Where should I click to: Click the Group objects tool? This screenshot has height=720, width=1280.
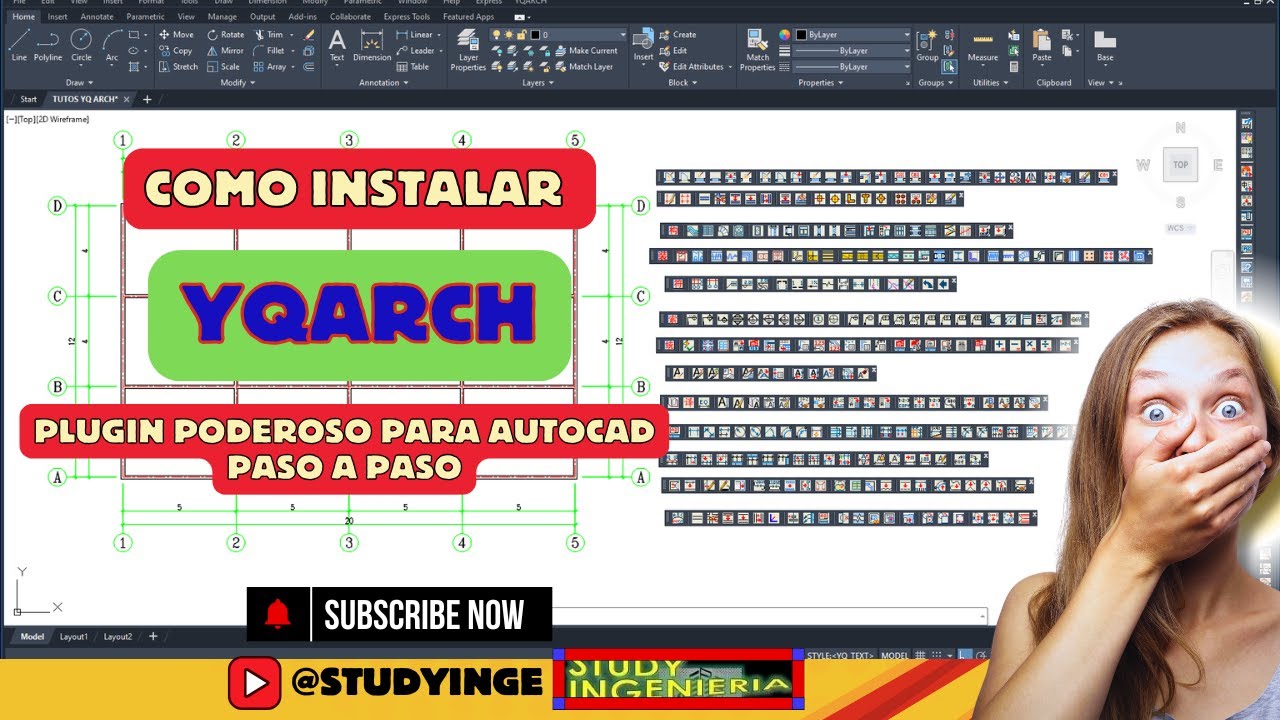(x=927, y=46)
